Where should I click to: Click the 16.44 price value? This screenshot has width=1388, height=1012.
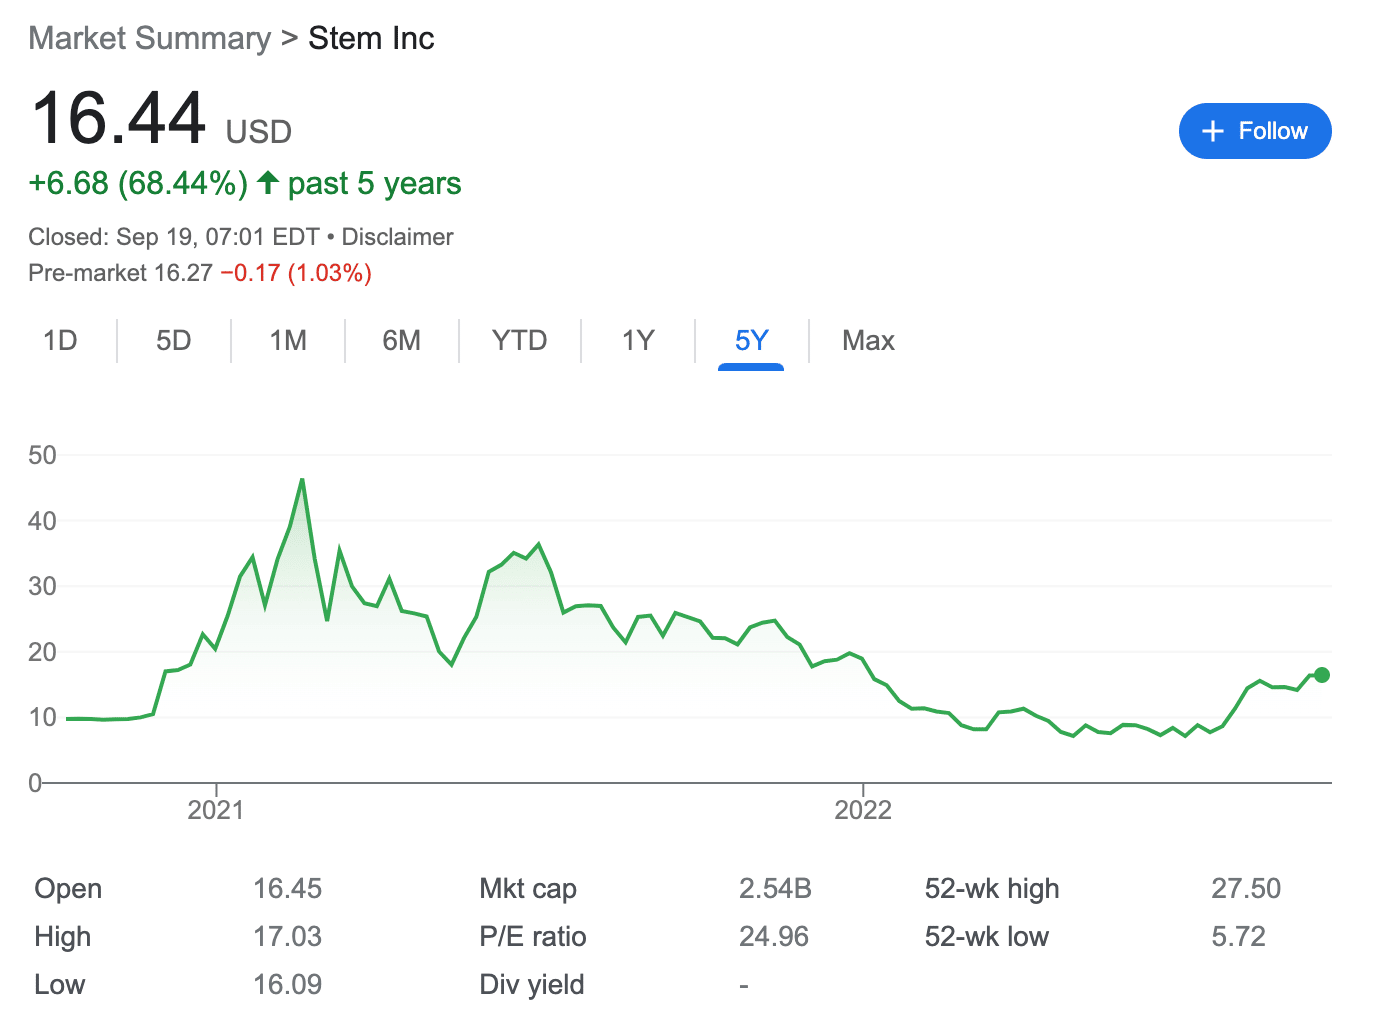point(118,118)
